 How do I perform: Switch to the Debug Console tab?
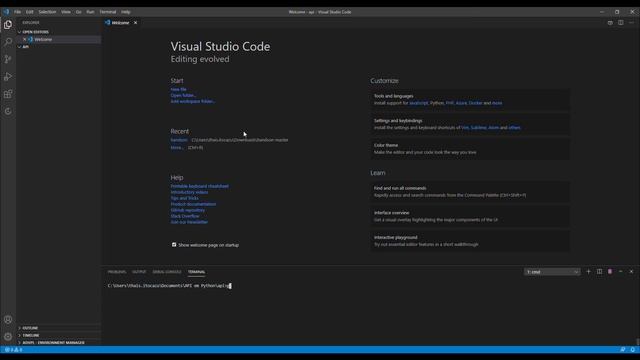(167, 272)
